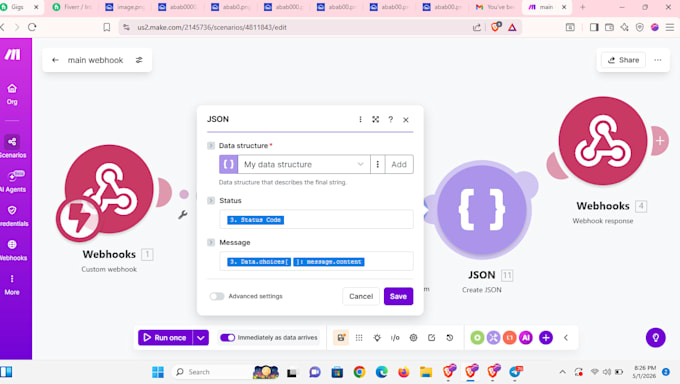The height and width of the screenshot is (384, 680).
Task: Toggle Immediately as data arrives scheduling
Action: coord(227,338)
